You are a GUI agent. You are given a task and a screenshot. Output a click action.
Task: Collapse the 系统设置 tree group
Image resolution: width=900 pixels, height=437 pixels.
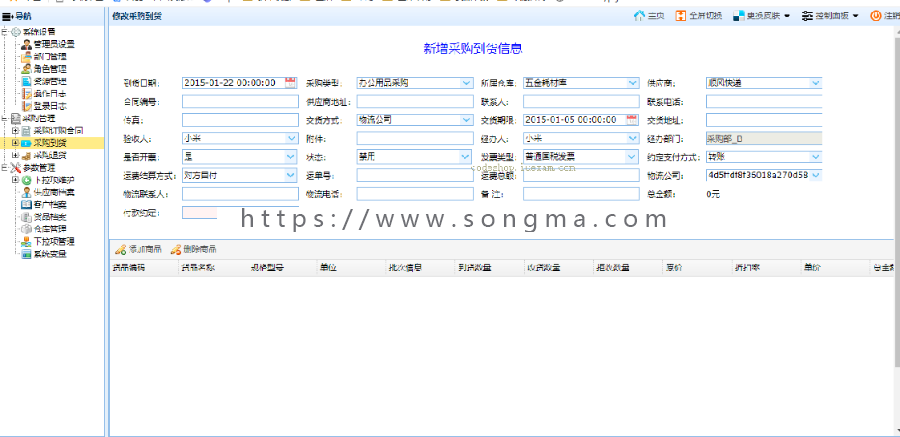[x=5, y=32]
